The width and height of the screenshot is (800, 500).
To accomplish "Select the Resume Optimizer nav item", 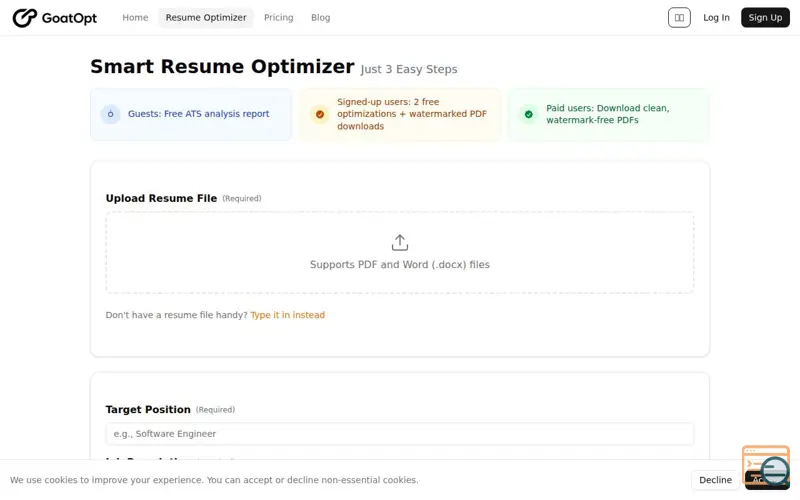I will point(206,17).
